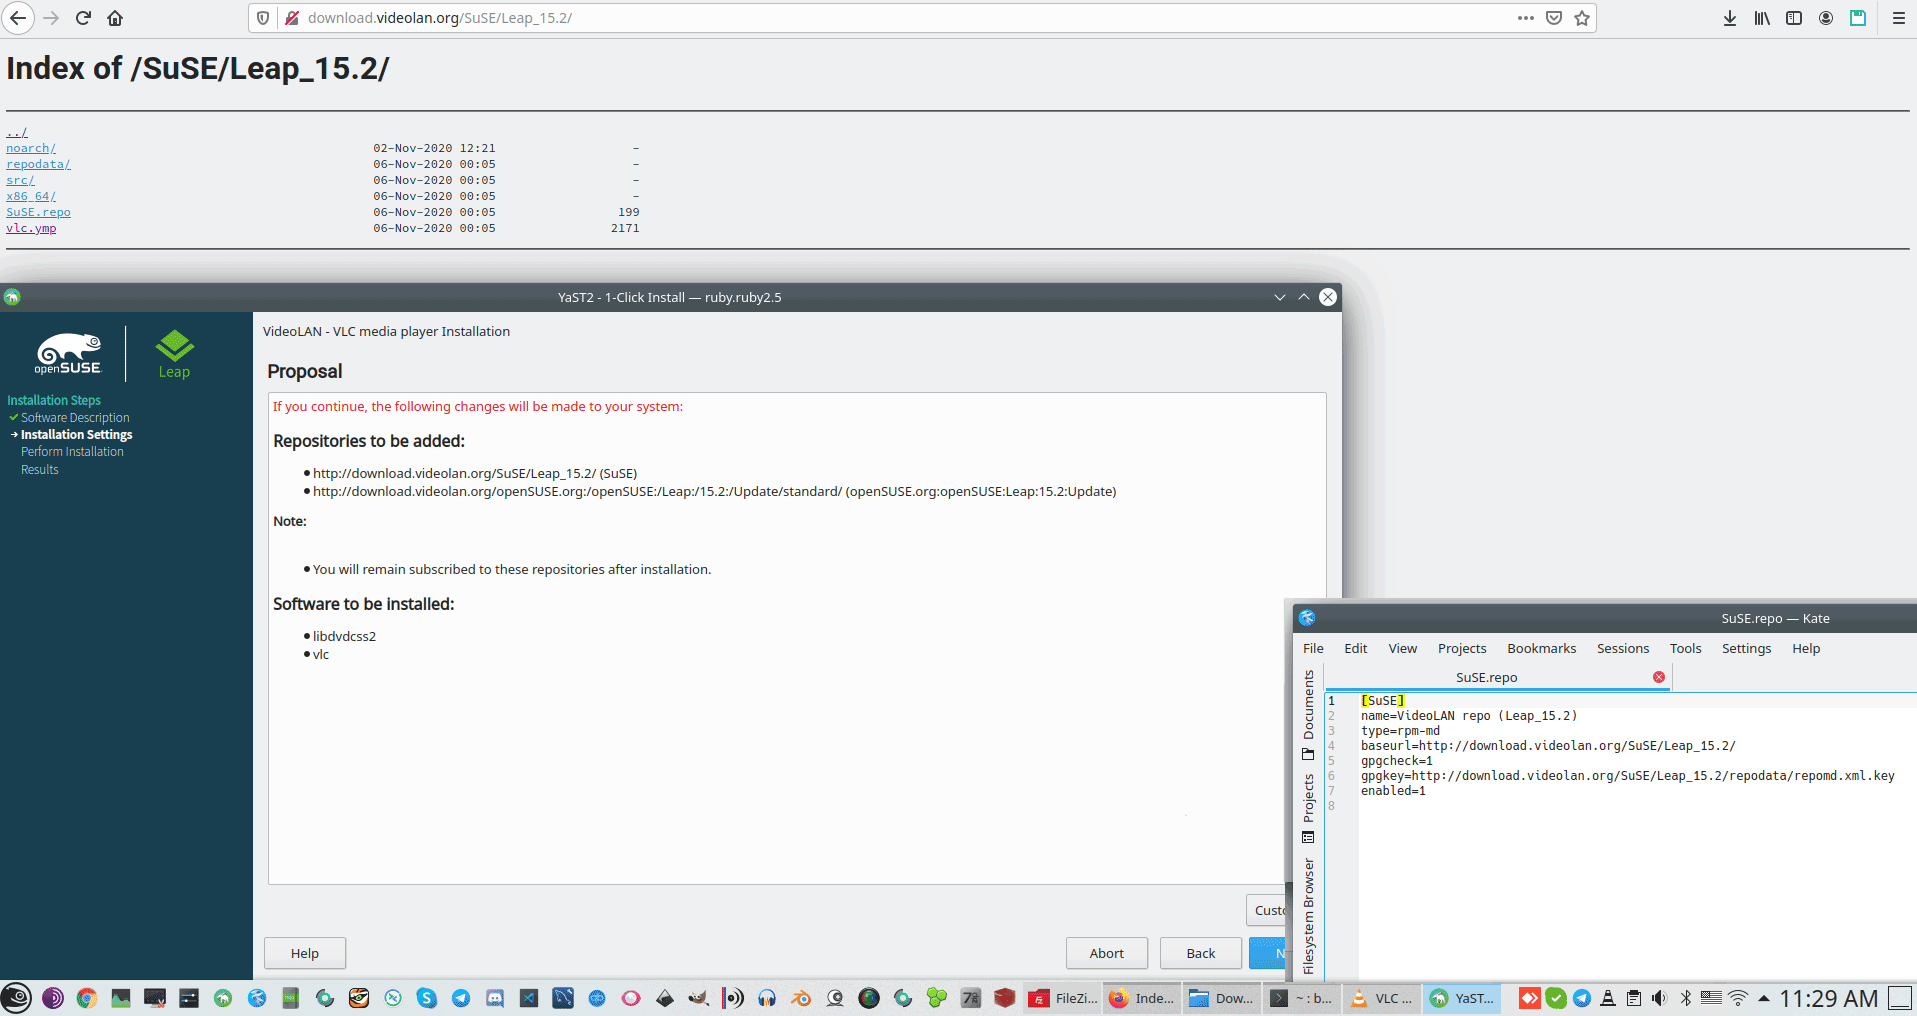This screenshot has height=1016, width=1917.
Task: Show Kate Projects side panel
Action: (1308, 809)
